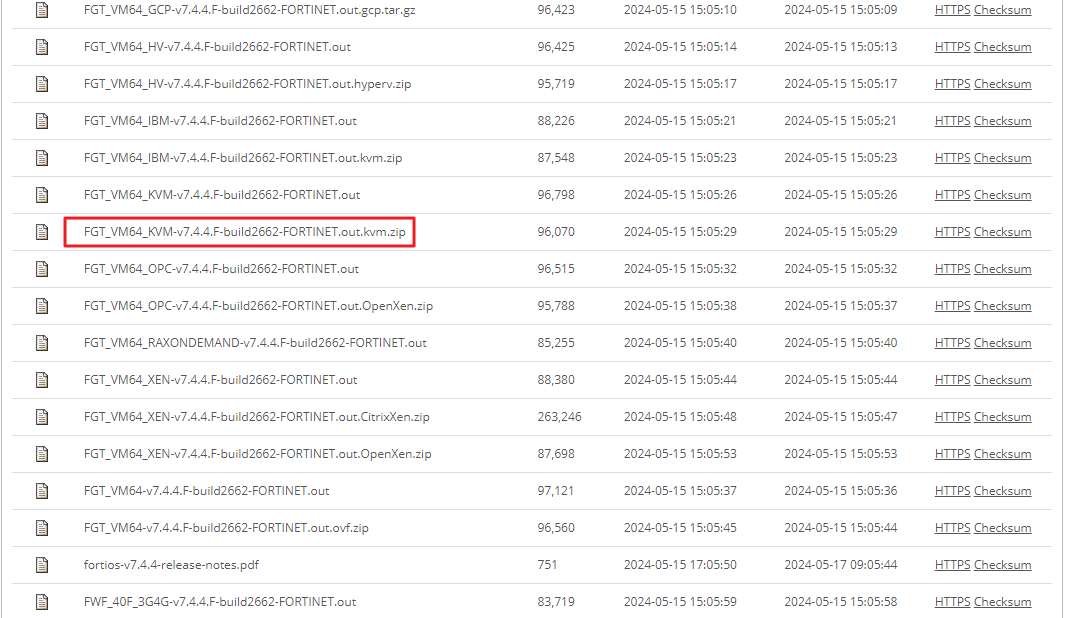Select FGT_VM64_XEN .out.OpenXen.zip file name
The image size is (1066, 618).
click(258, 454)
